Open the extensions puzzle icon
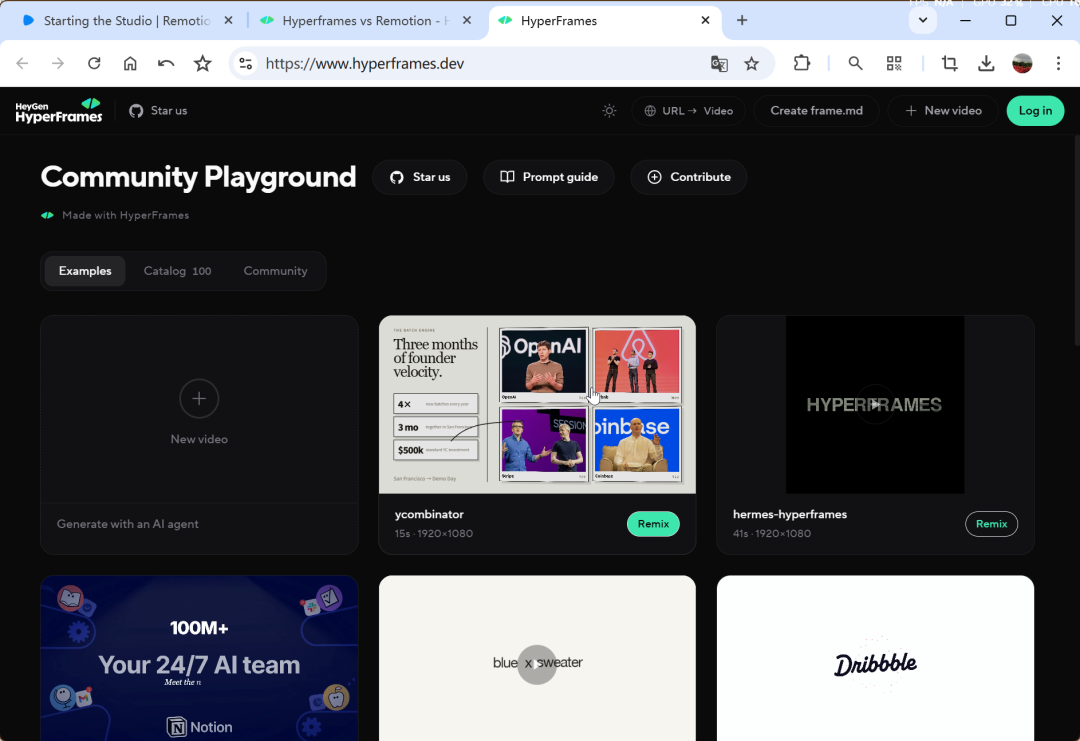 802,63
